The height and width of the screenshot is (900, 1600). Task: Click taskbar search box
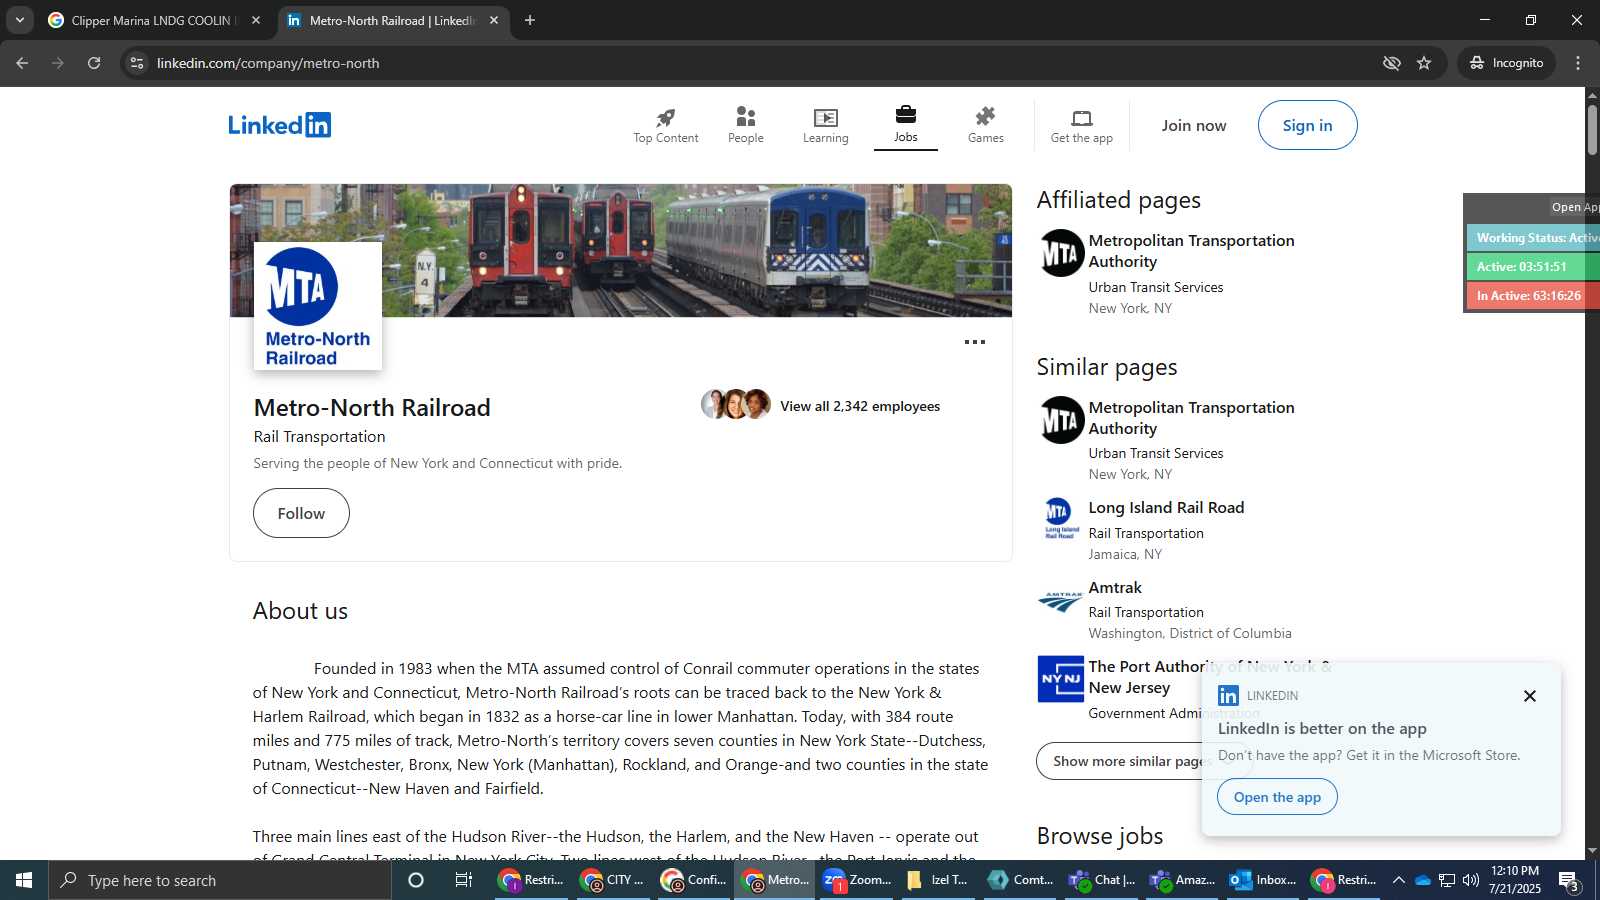(220, 880)
